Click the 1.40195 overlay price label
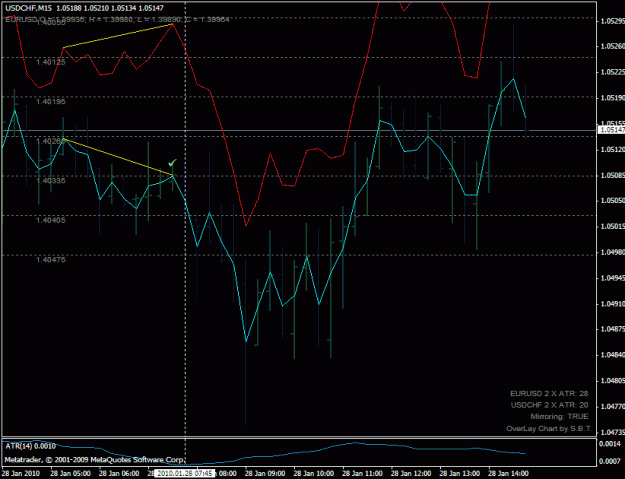Screen dimensions: 625x479 click(x=51, y=102)
